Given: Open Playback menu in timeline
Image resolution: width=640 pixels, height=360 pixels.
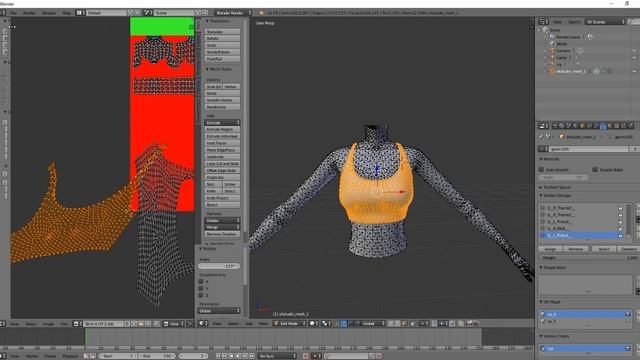Looking at the screenshot, I should (x=70, y=356).
